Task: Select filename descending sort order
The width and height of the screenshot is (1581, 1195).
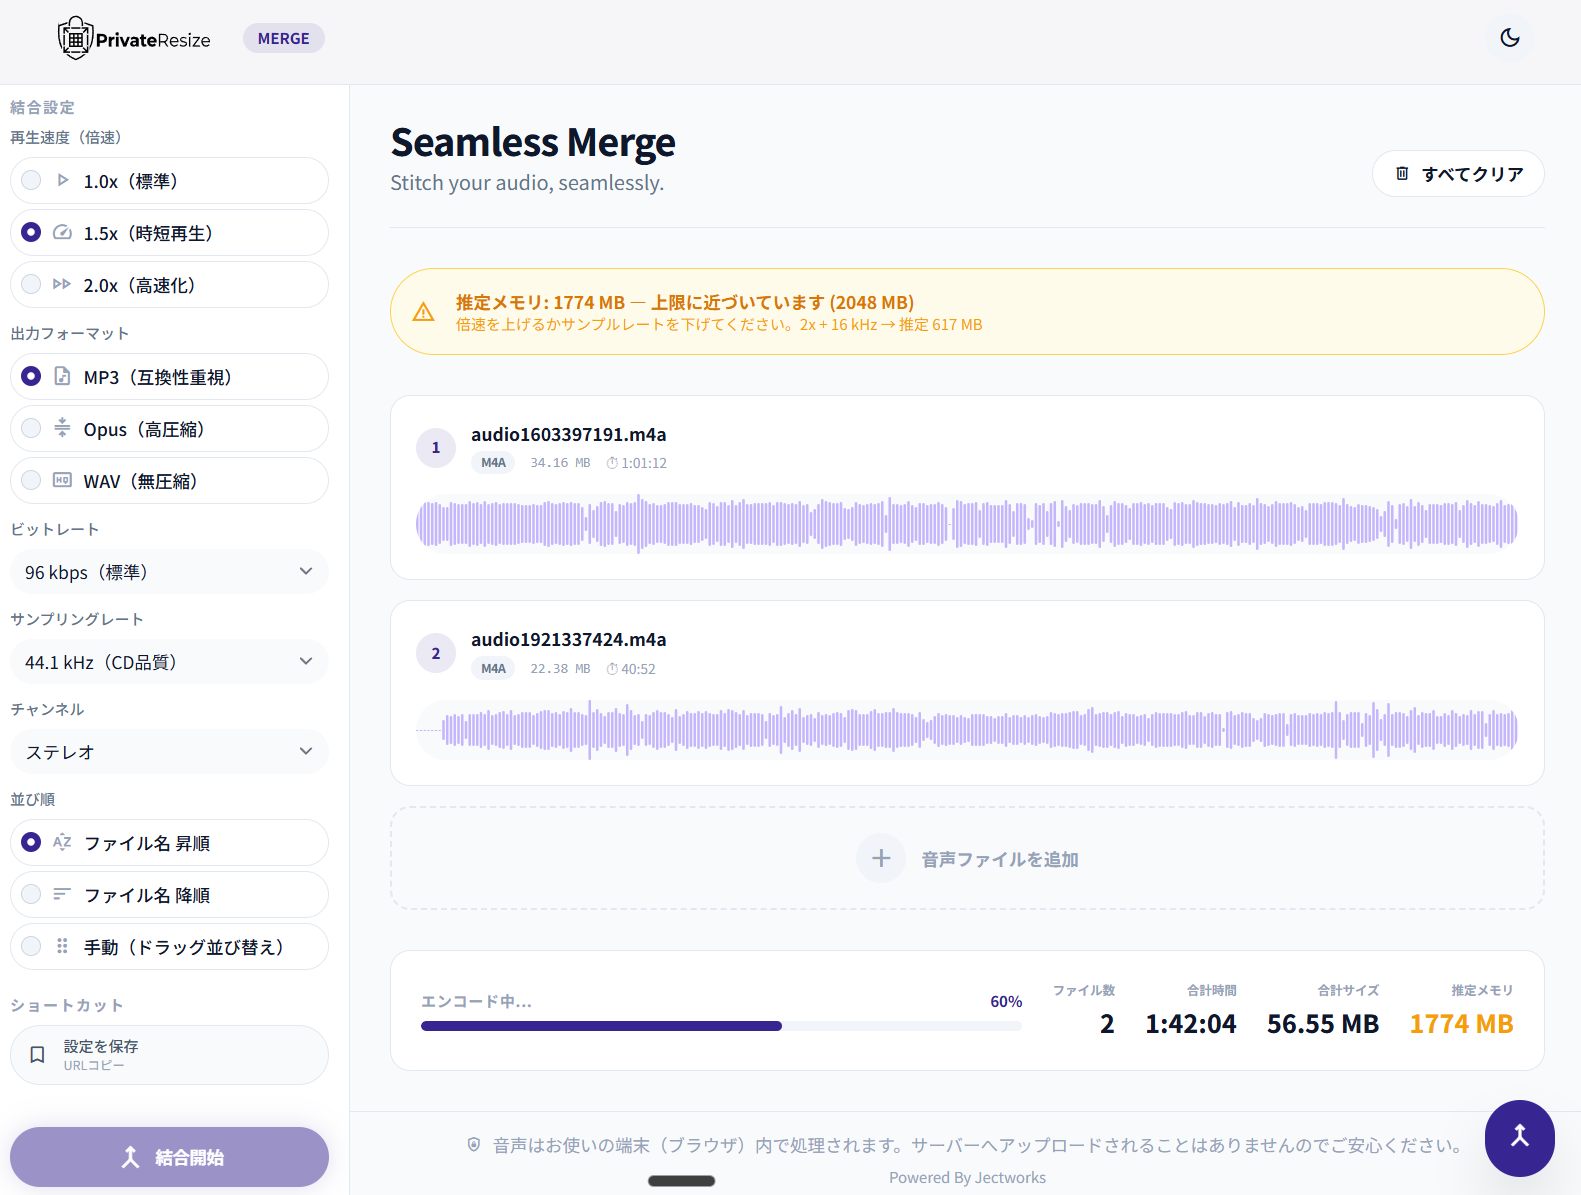Action: point(169,895)
